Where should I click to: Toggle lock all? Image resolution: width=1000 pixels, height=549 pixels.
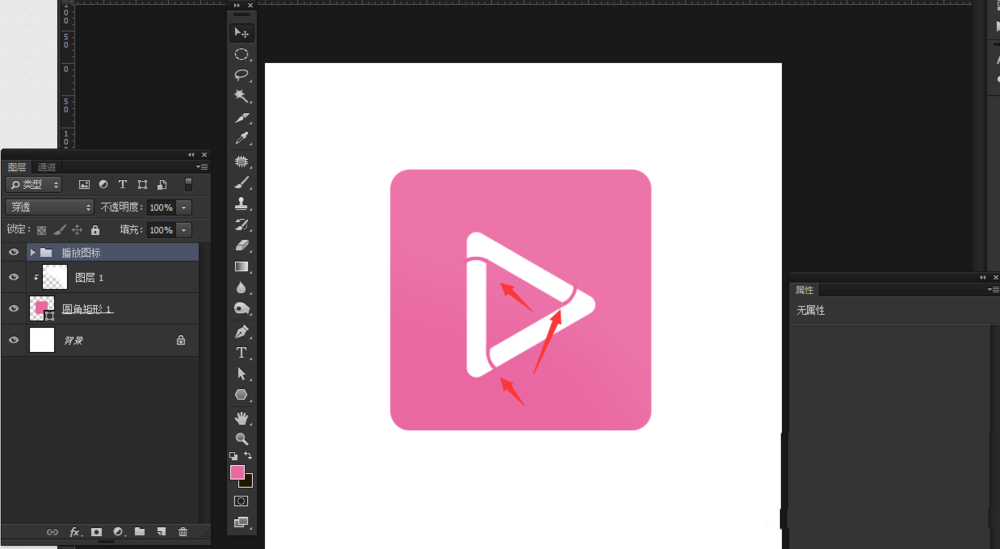[x=95, y=230]
